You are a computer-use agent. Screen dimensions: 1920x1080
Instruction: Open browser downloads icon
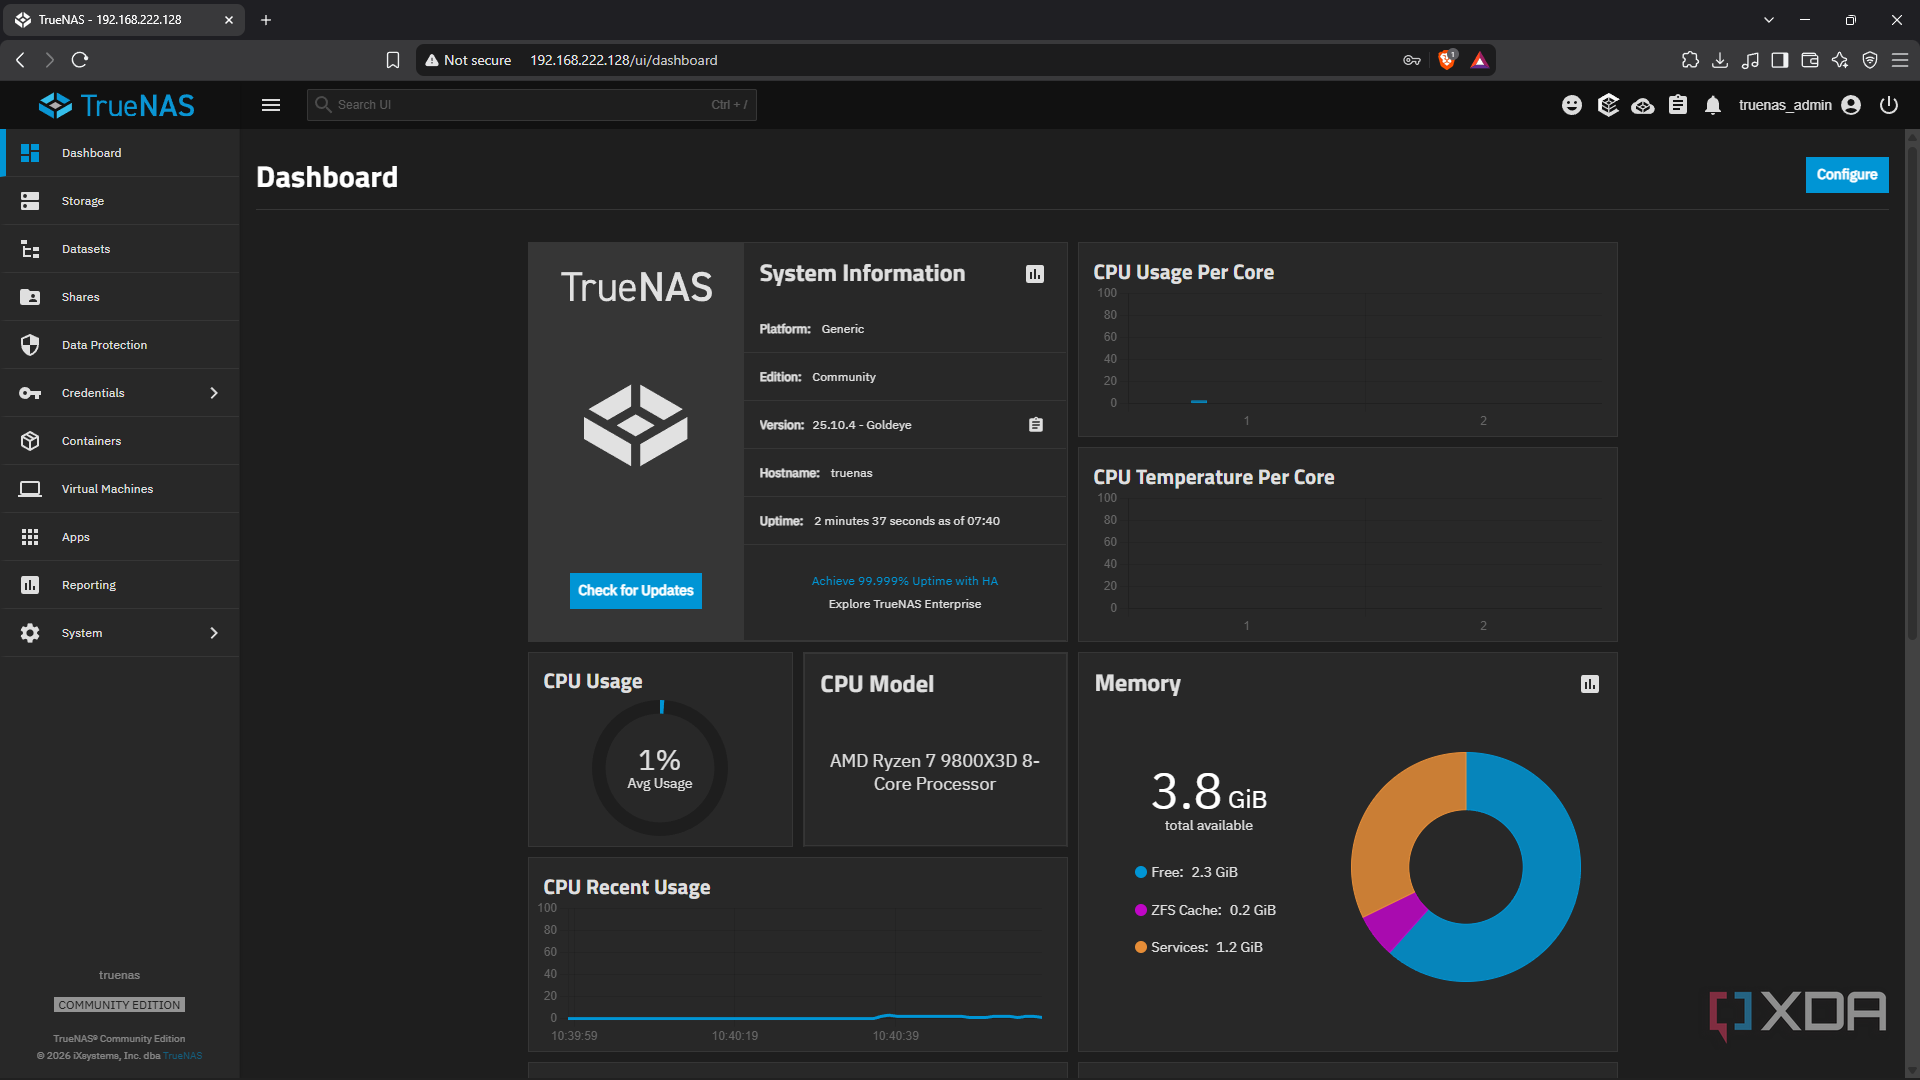[x=1720, y=60]
